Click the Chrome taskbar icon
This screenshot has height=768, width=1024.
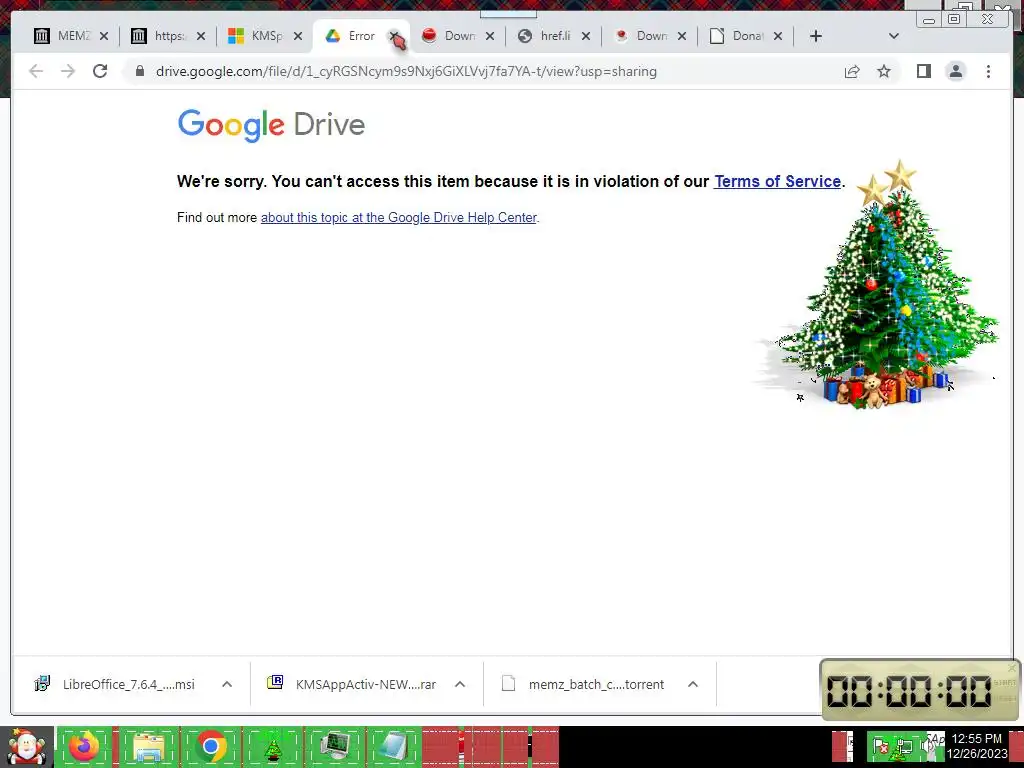tap(211, 747)
